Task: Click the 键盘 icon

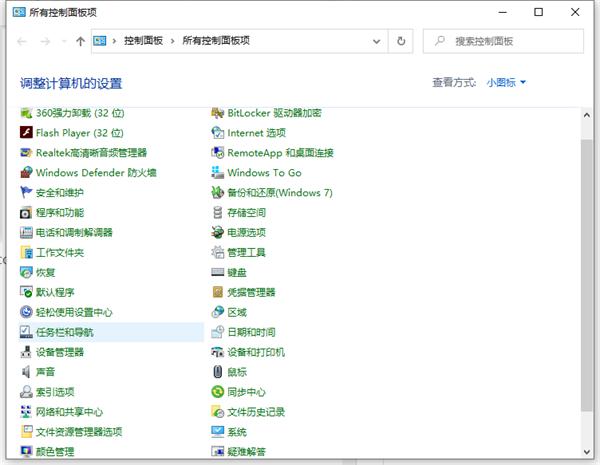Action: point(218,272)
